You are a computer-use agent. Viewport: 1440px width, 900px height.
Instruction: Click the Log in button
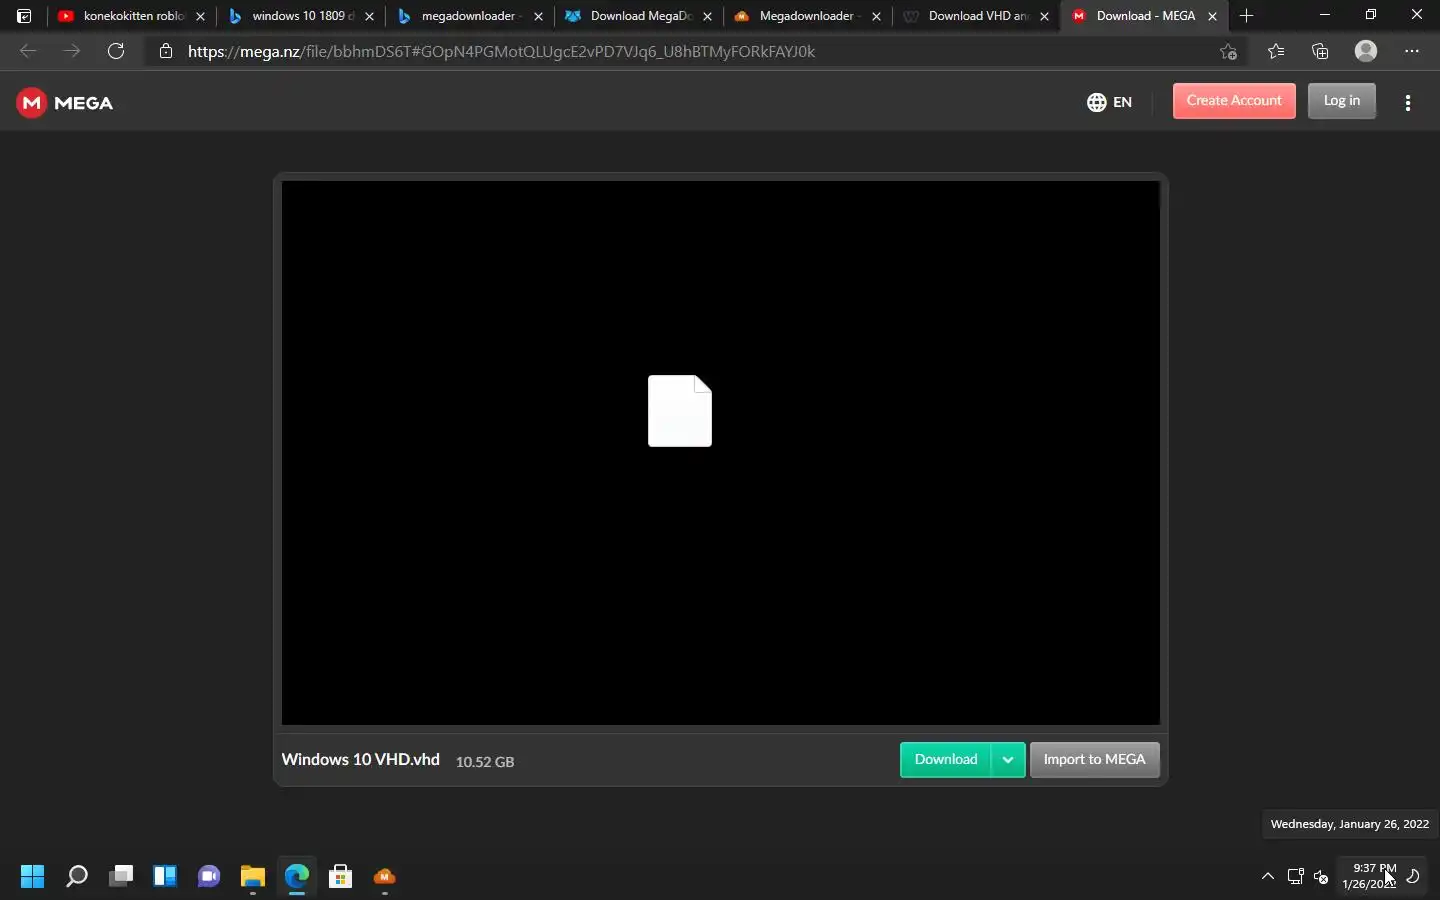[x=1342, y=101]
